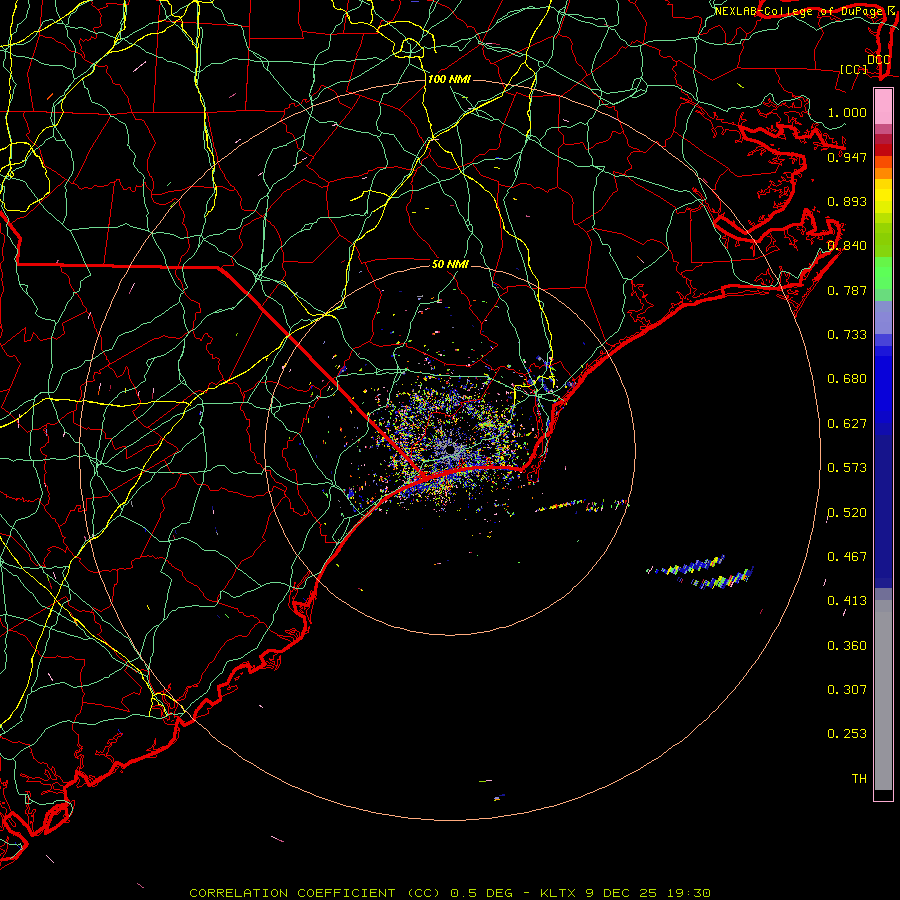The width and height of the screenshot is (900, 900).
Task: Click the [CC] label above the color scale
Action: click(854, 69)
